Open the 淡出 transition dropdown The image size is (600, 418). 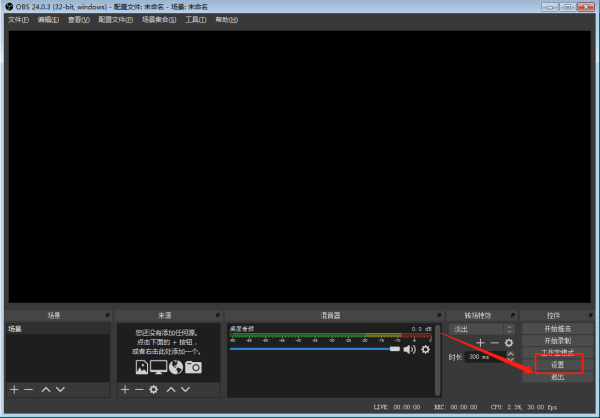click(482, 329)
